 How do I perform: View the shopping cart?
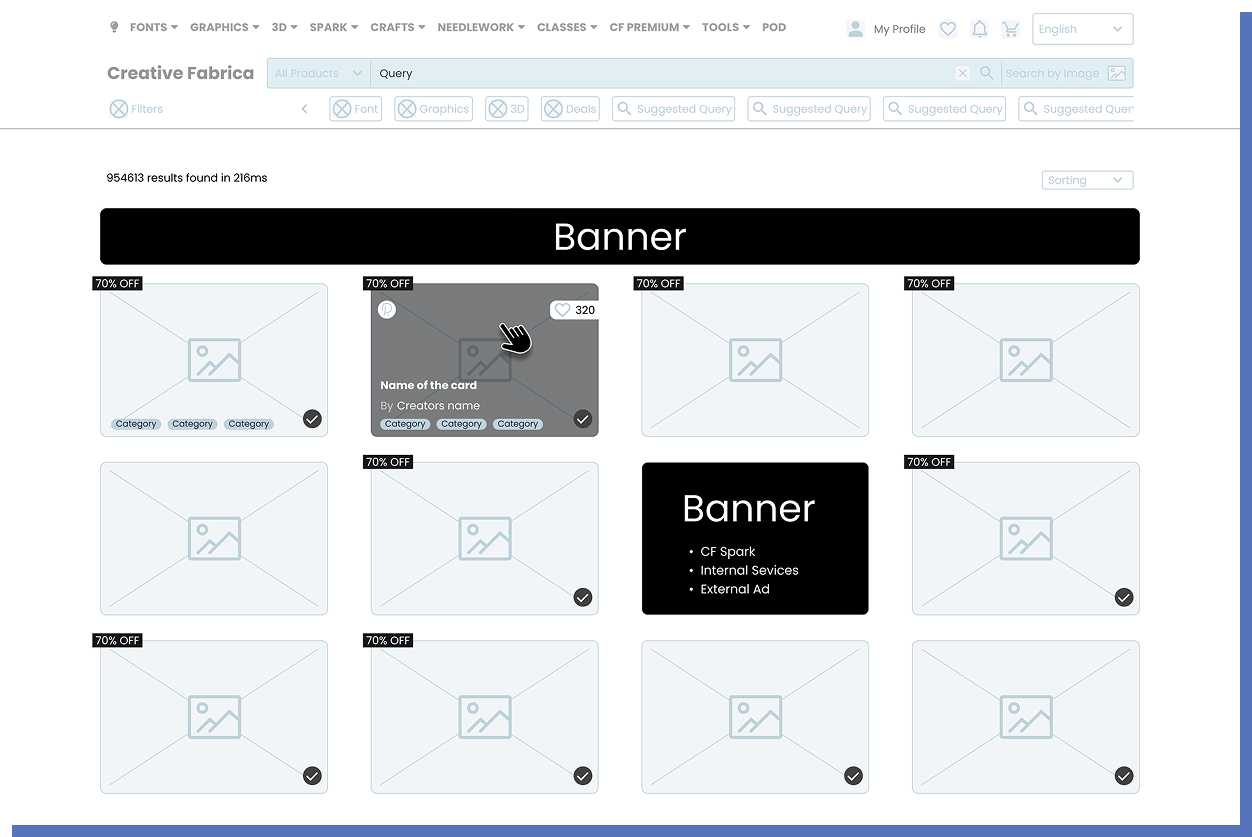pyautogui.click(x=1011, y=28)
